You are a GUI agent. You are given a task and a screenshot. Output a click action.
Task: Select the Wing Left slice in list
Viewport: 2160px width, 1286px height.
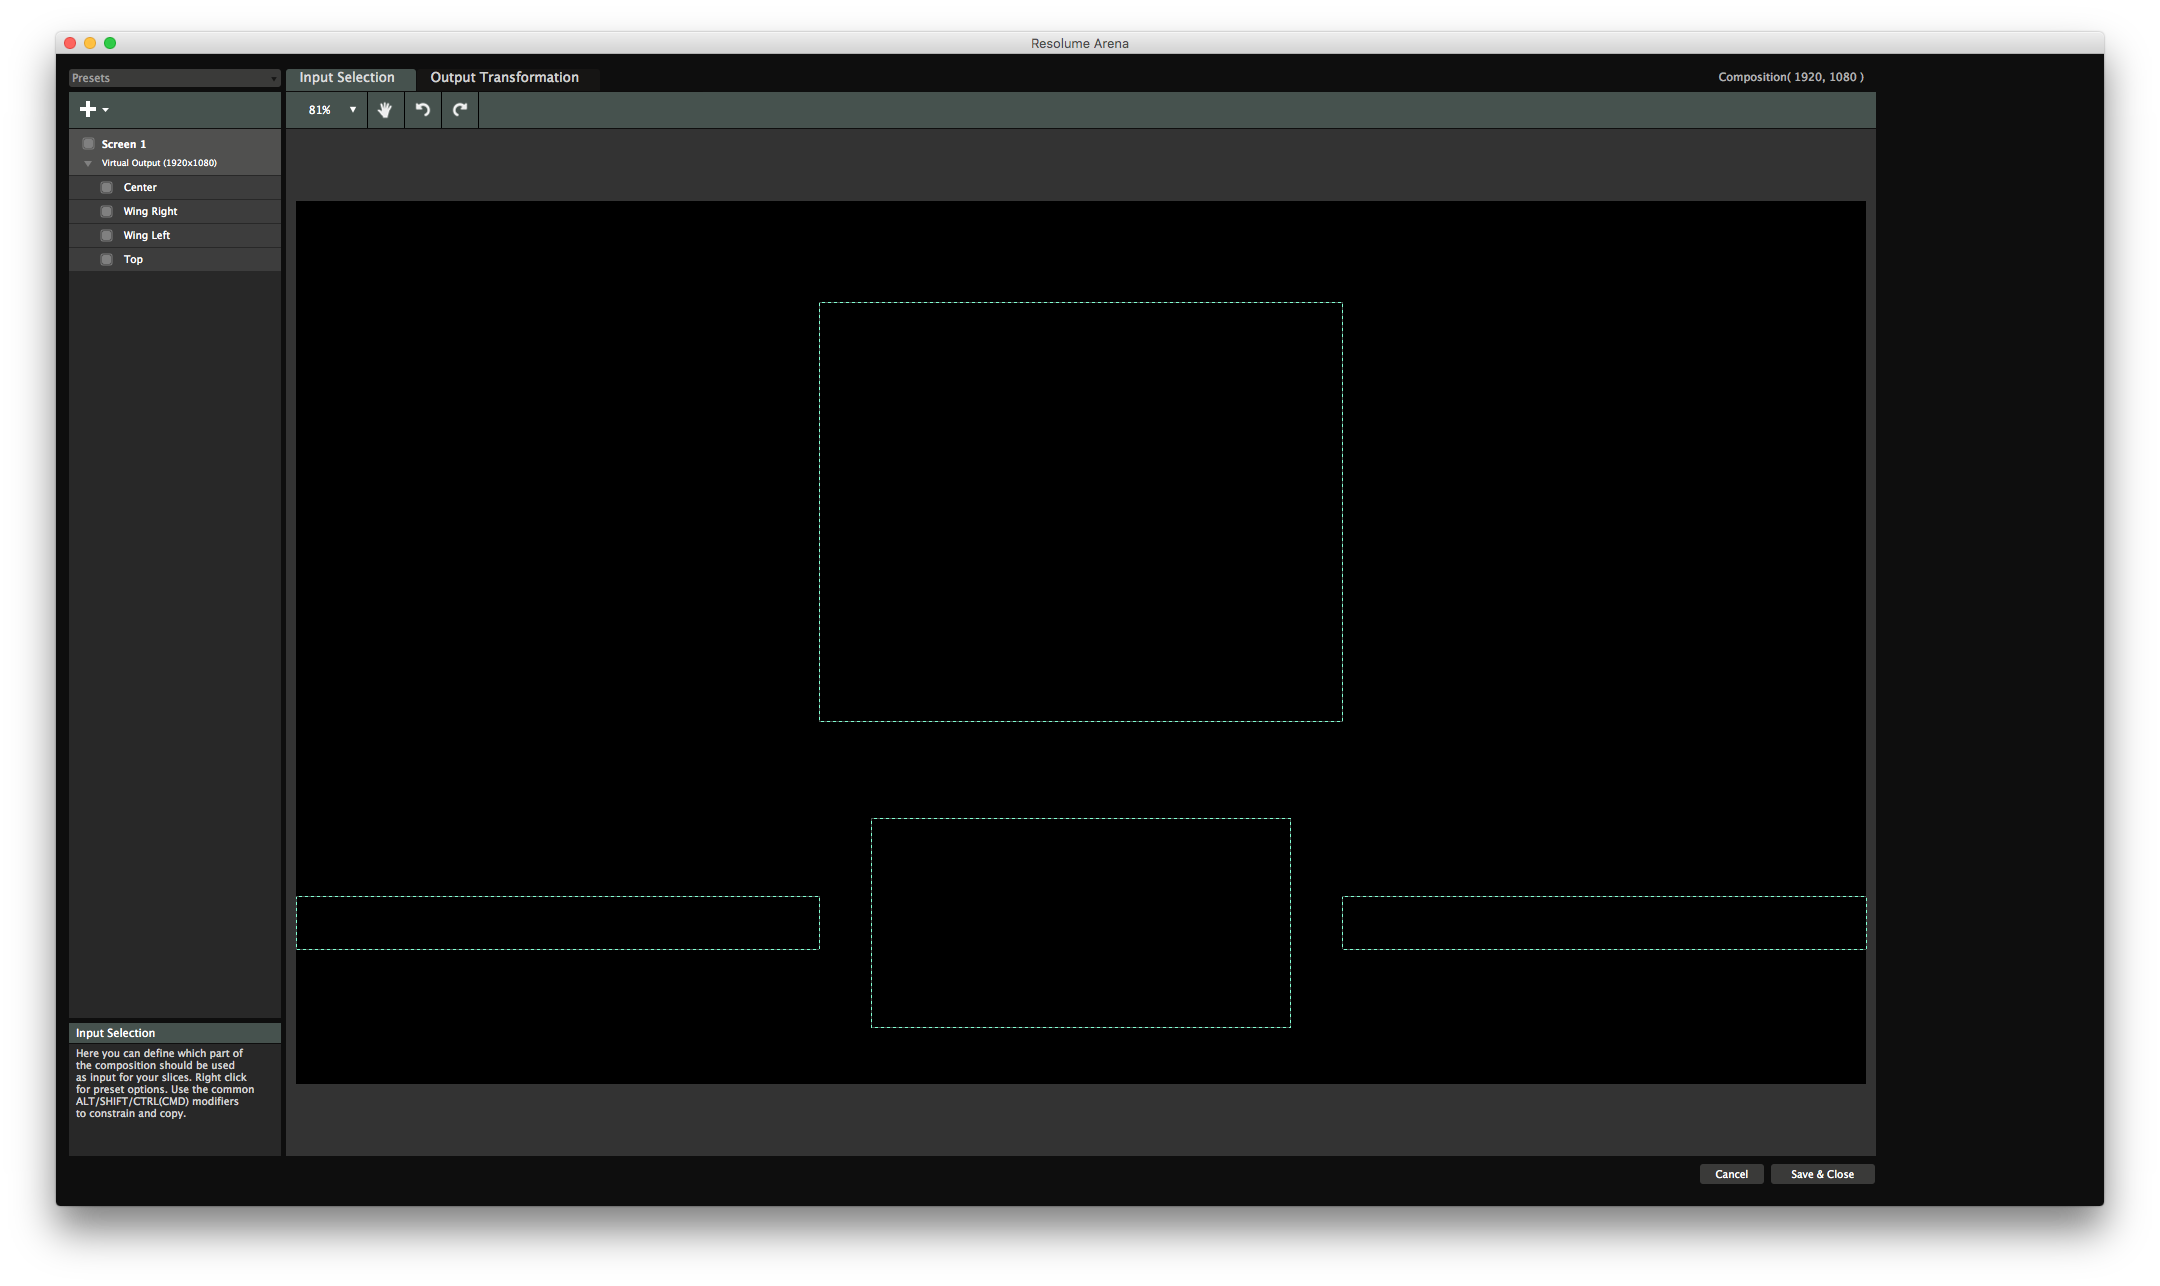[147, 235]
